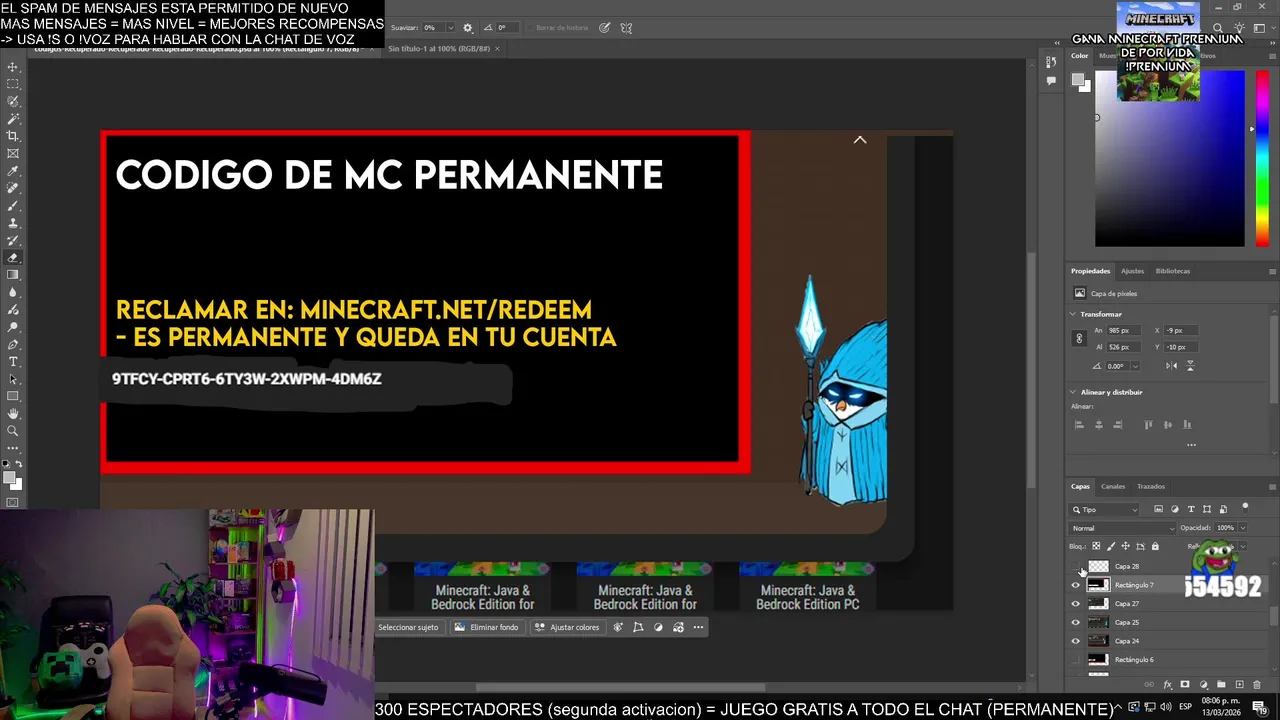Show more align options ellipsis
Screen dimensions: 1280x720
point(1191,444)
